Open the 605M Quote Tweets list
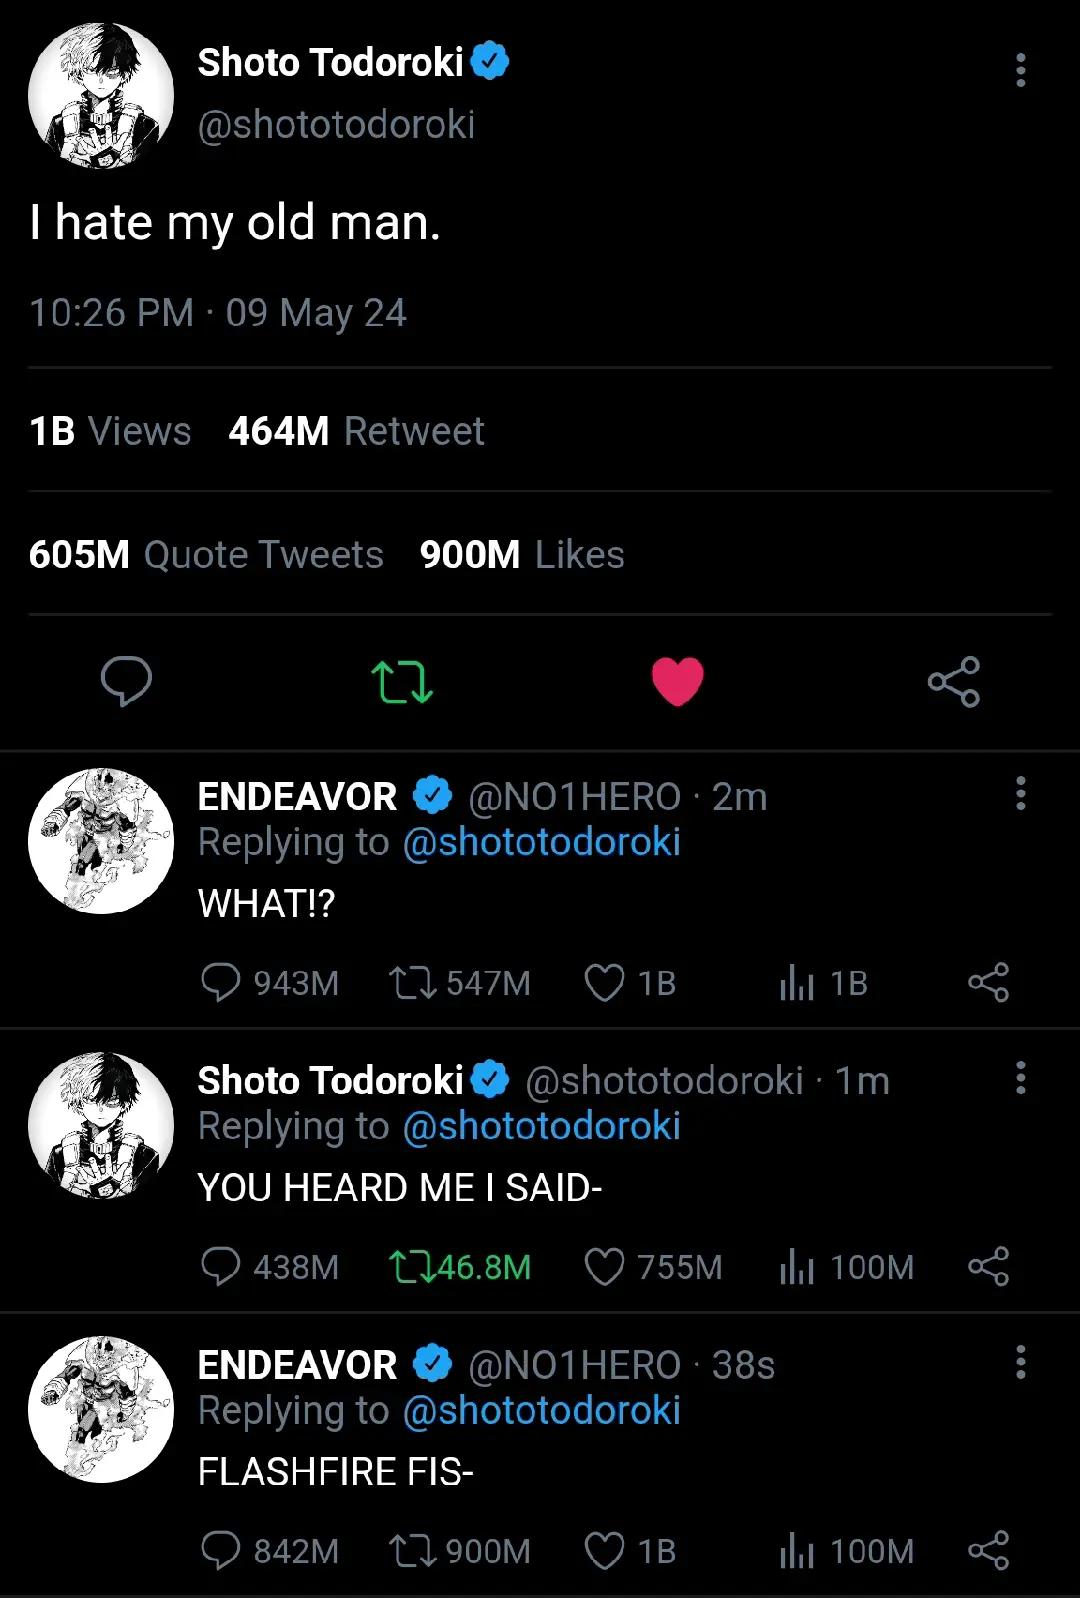1080x1598 pixels. click(x=206, y=554)
